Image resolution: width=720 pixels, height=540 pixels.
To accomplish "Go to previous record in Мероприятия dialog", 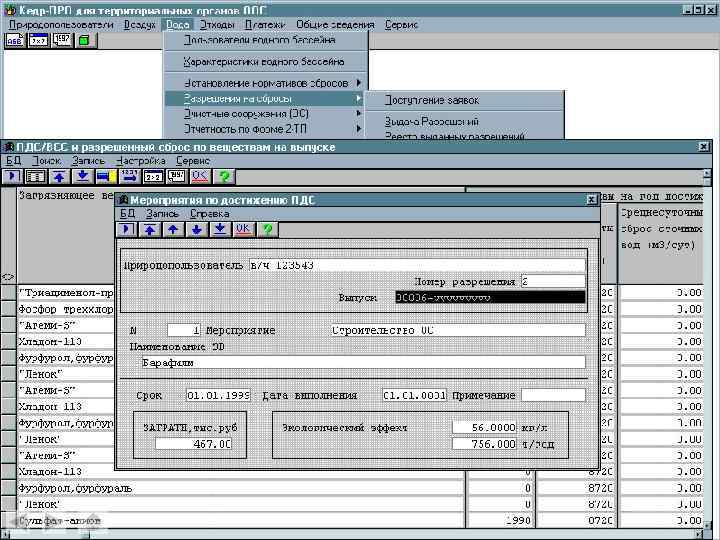I will [x=173, y=230].
